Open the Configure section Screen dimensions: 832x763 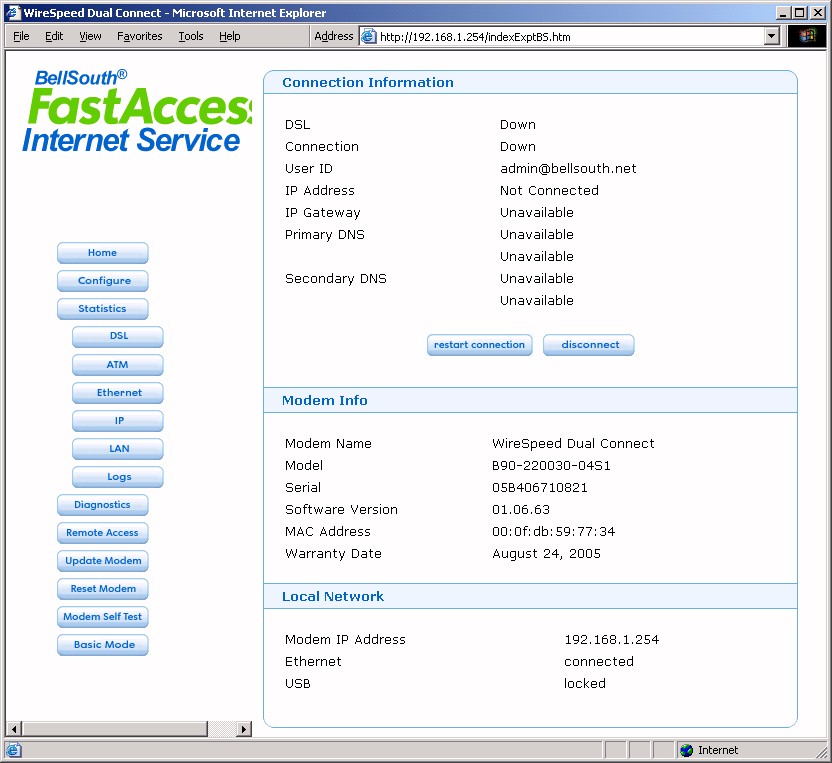point(102,281)
